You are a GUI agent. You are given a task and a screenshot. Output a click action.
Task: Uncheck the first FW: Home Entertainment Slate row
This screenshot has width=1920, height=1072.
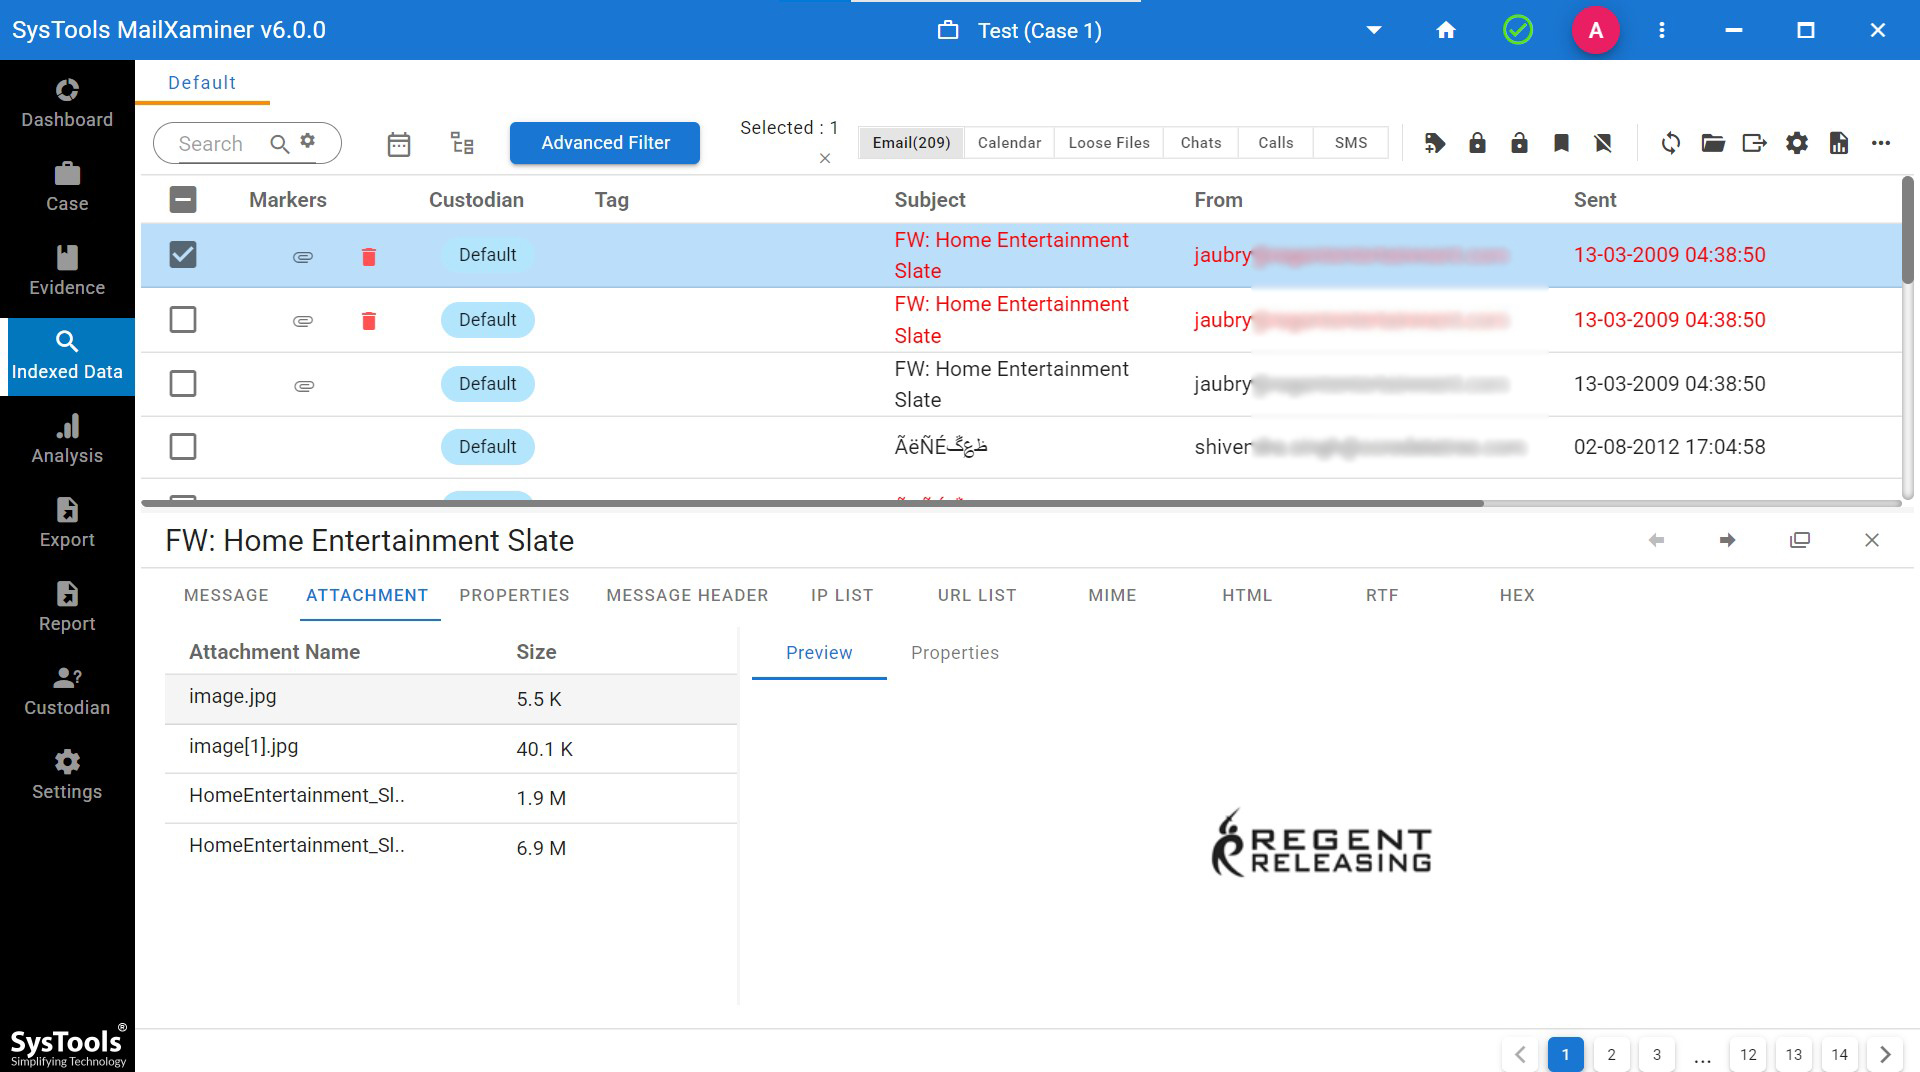[x=183, y=255]
